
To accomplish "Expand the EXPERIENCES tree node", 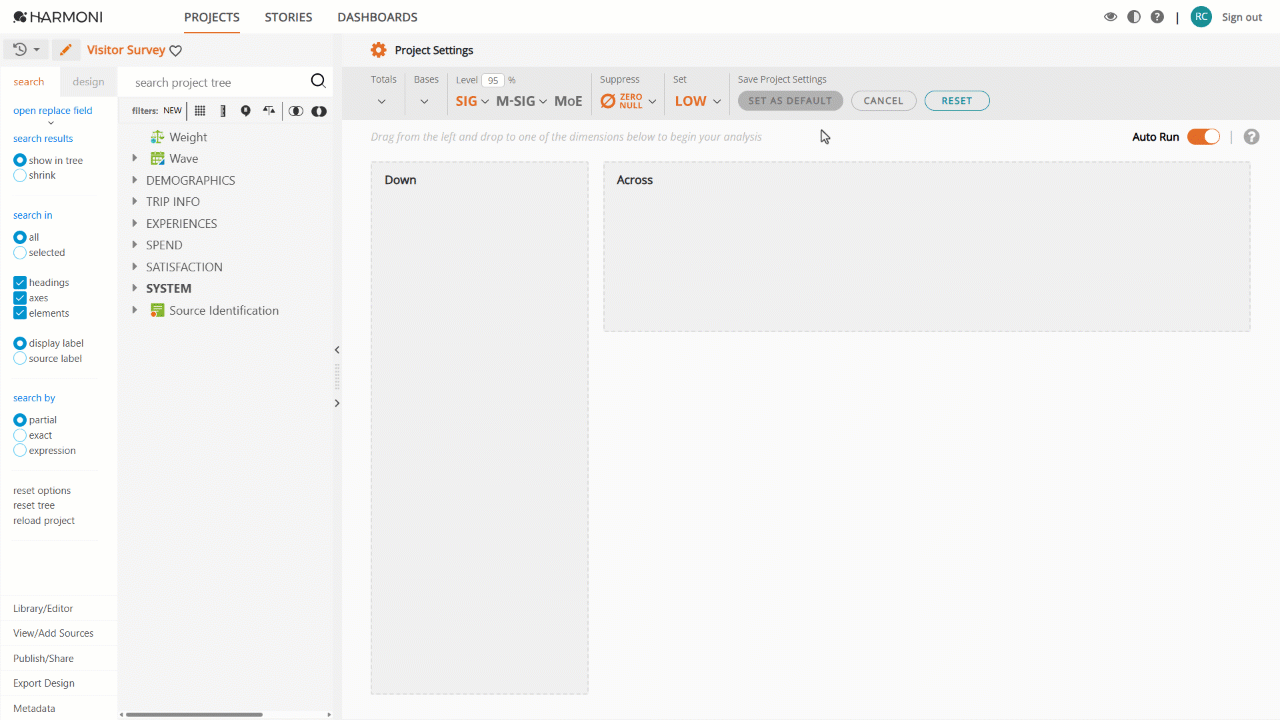I will tap(135, 223).
